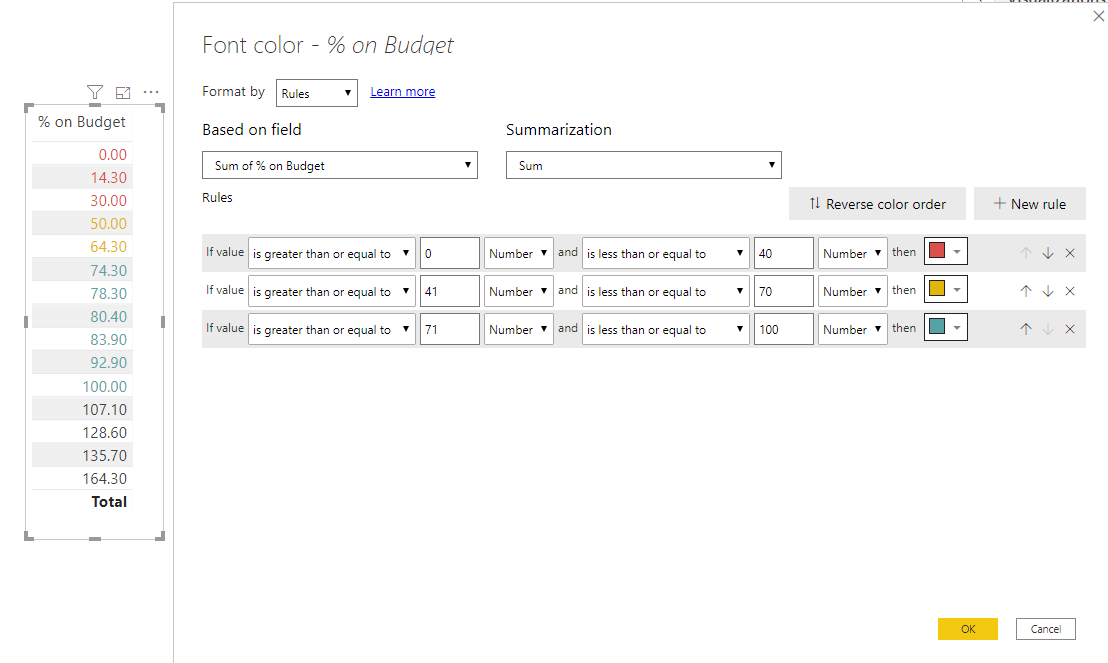Edit the third rule's maximum value 100

click(x=784, y=329)
